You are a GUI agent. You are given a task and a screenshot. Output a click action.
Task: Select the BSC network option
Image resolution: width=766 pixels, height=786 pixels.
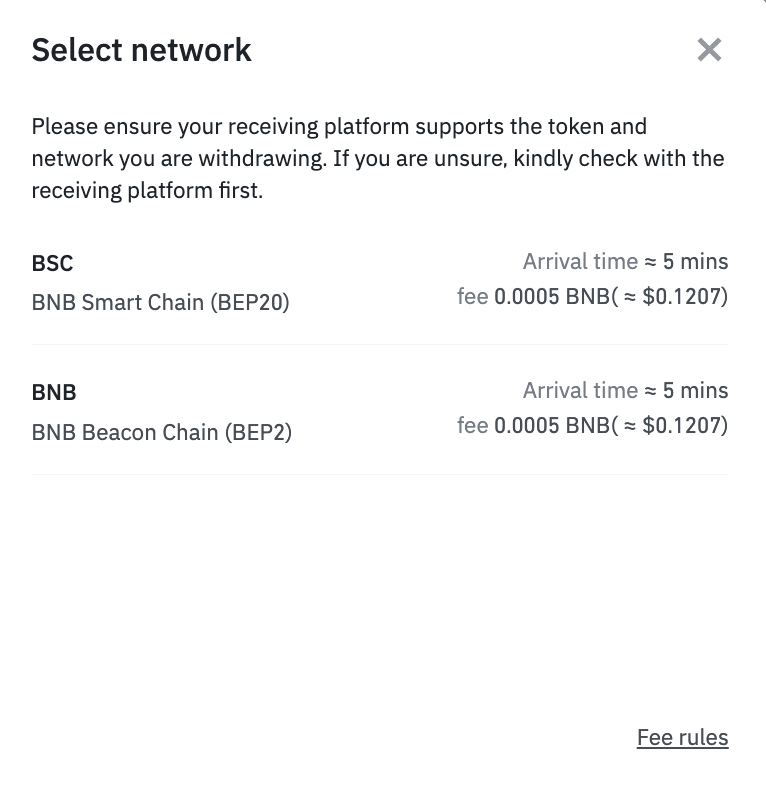coord(379,281)
